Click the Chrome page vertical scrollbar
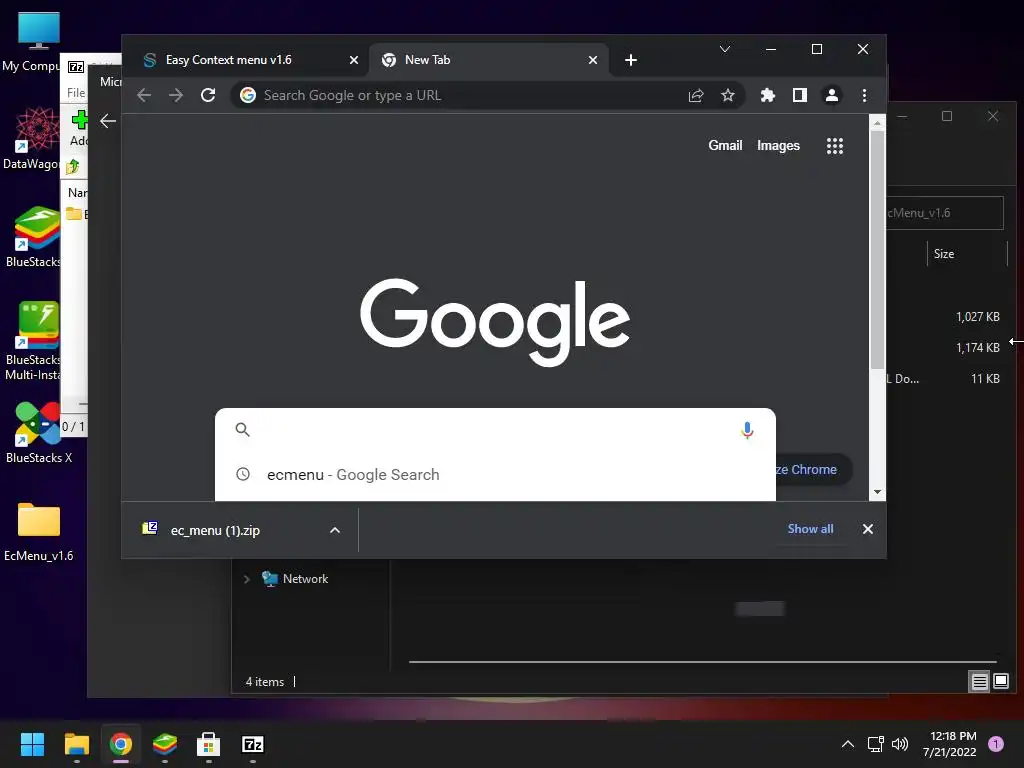 click(x=877, y=248)
